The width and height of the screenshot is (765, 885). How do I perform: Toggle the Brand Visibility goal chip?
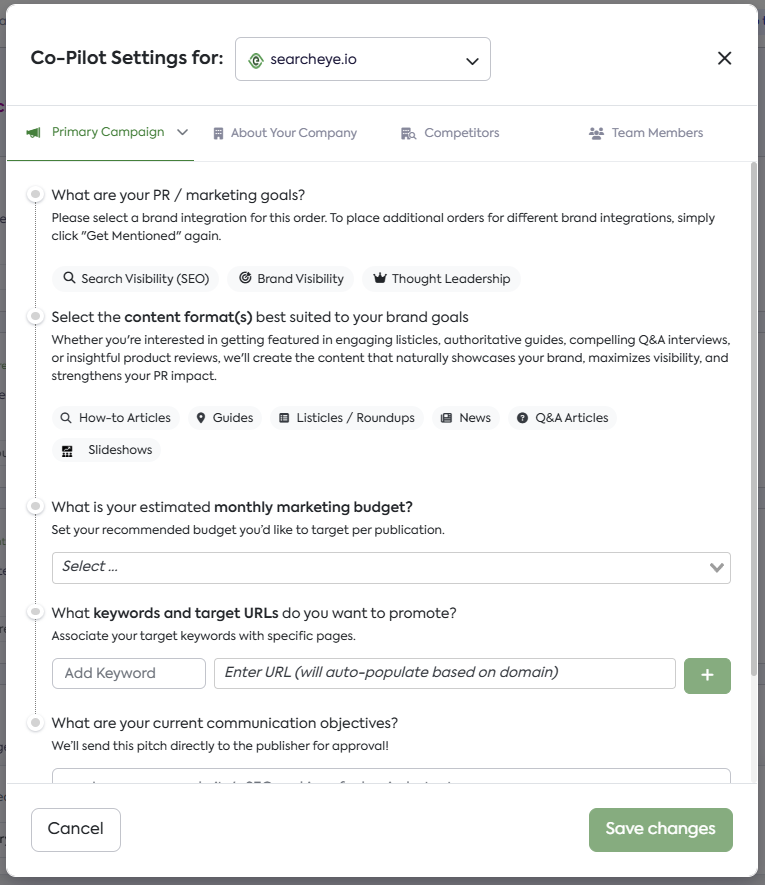click(291, 279)
